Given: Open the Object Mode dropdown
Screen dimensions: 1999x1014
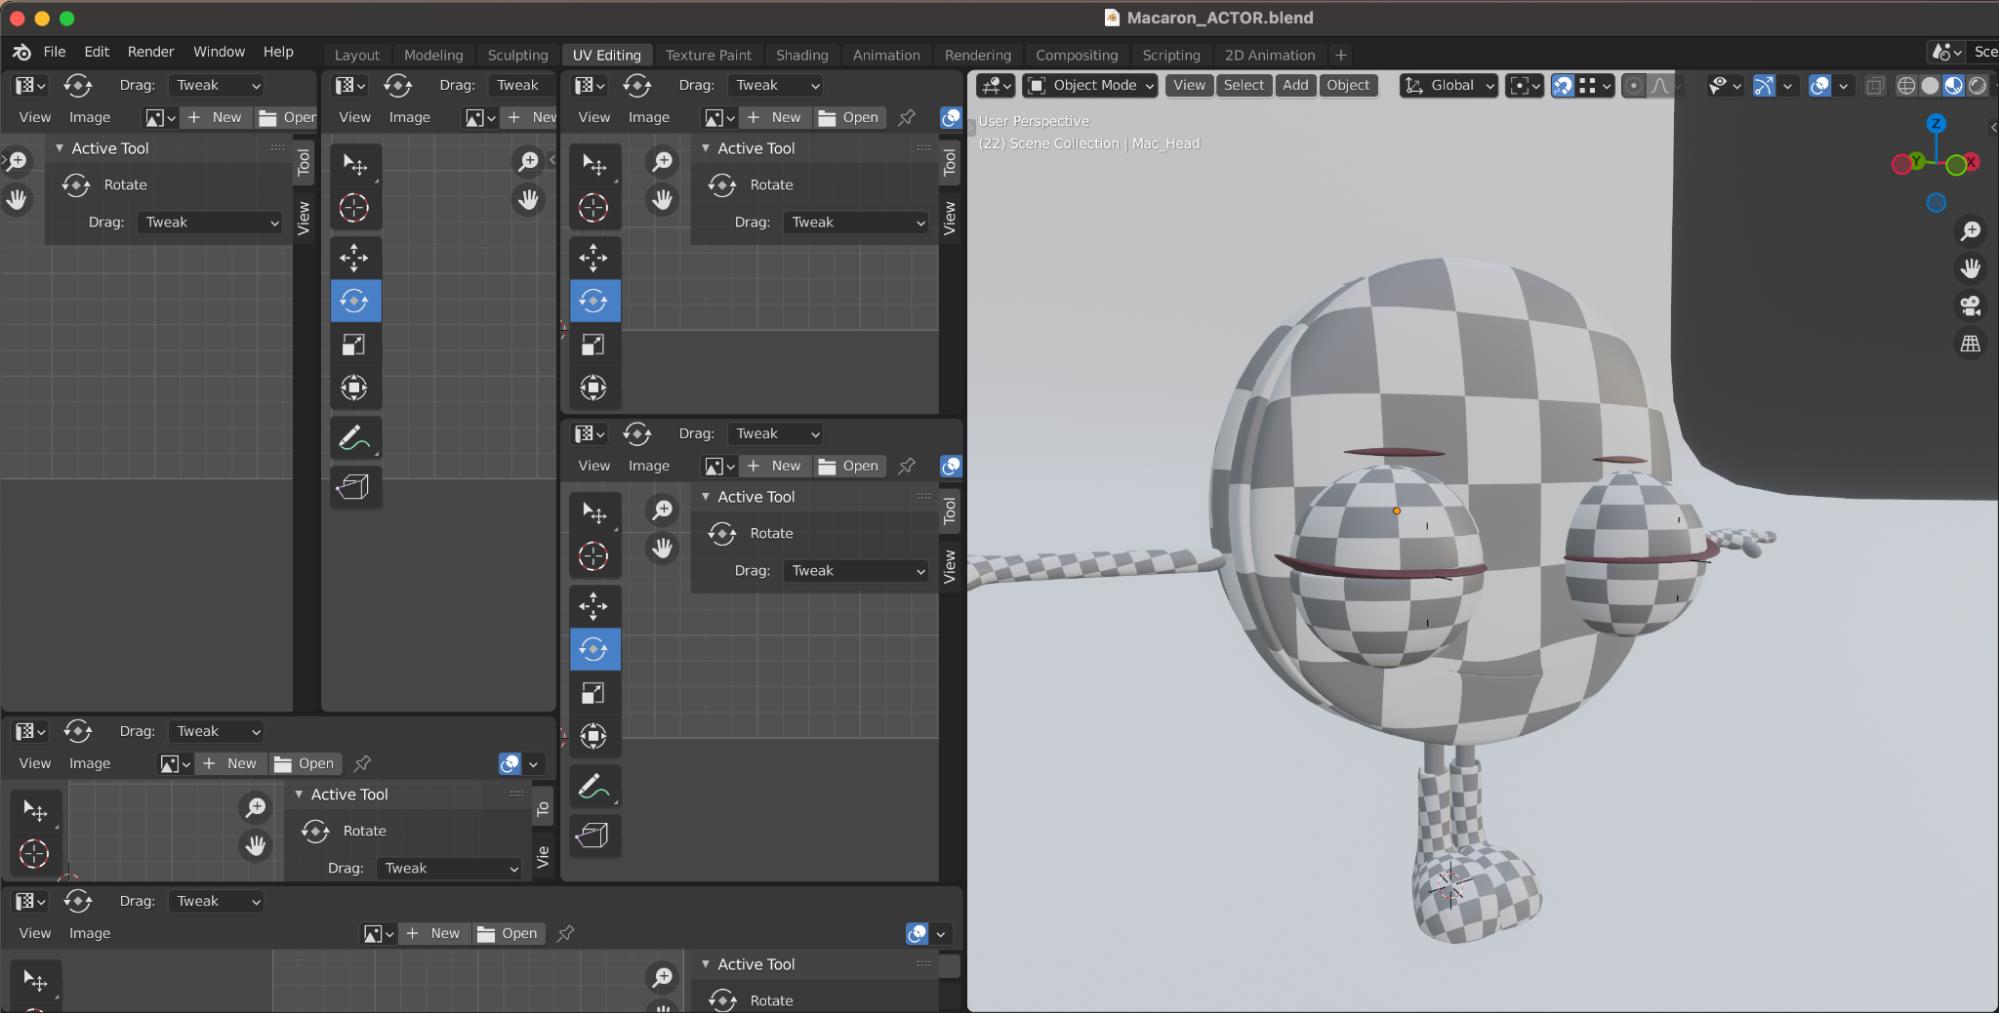Looking at the screenshot, I should 1090,86.
